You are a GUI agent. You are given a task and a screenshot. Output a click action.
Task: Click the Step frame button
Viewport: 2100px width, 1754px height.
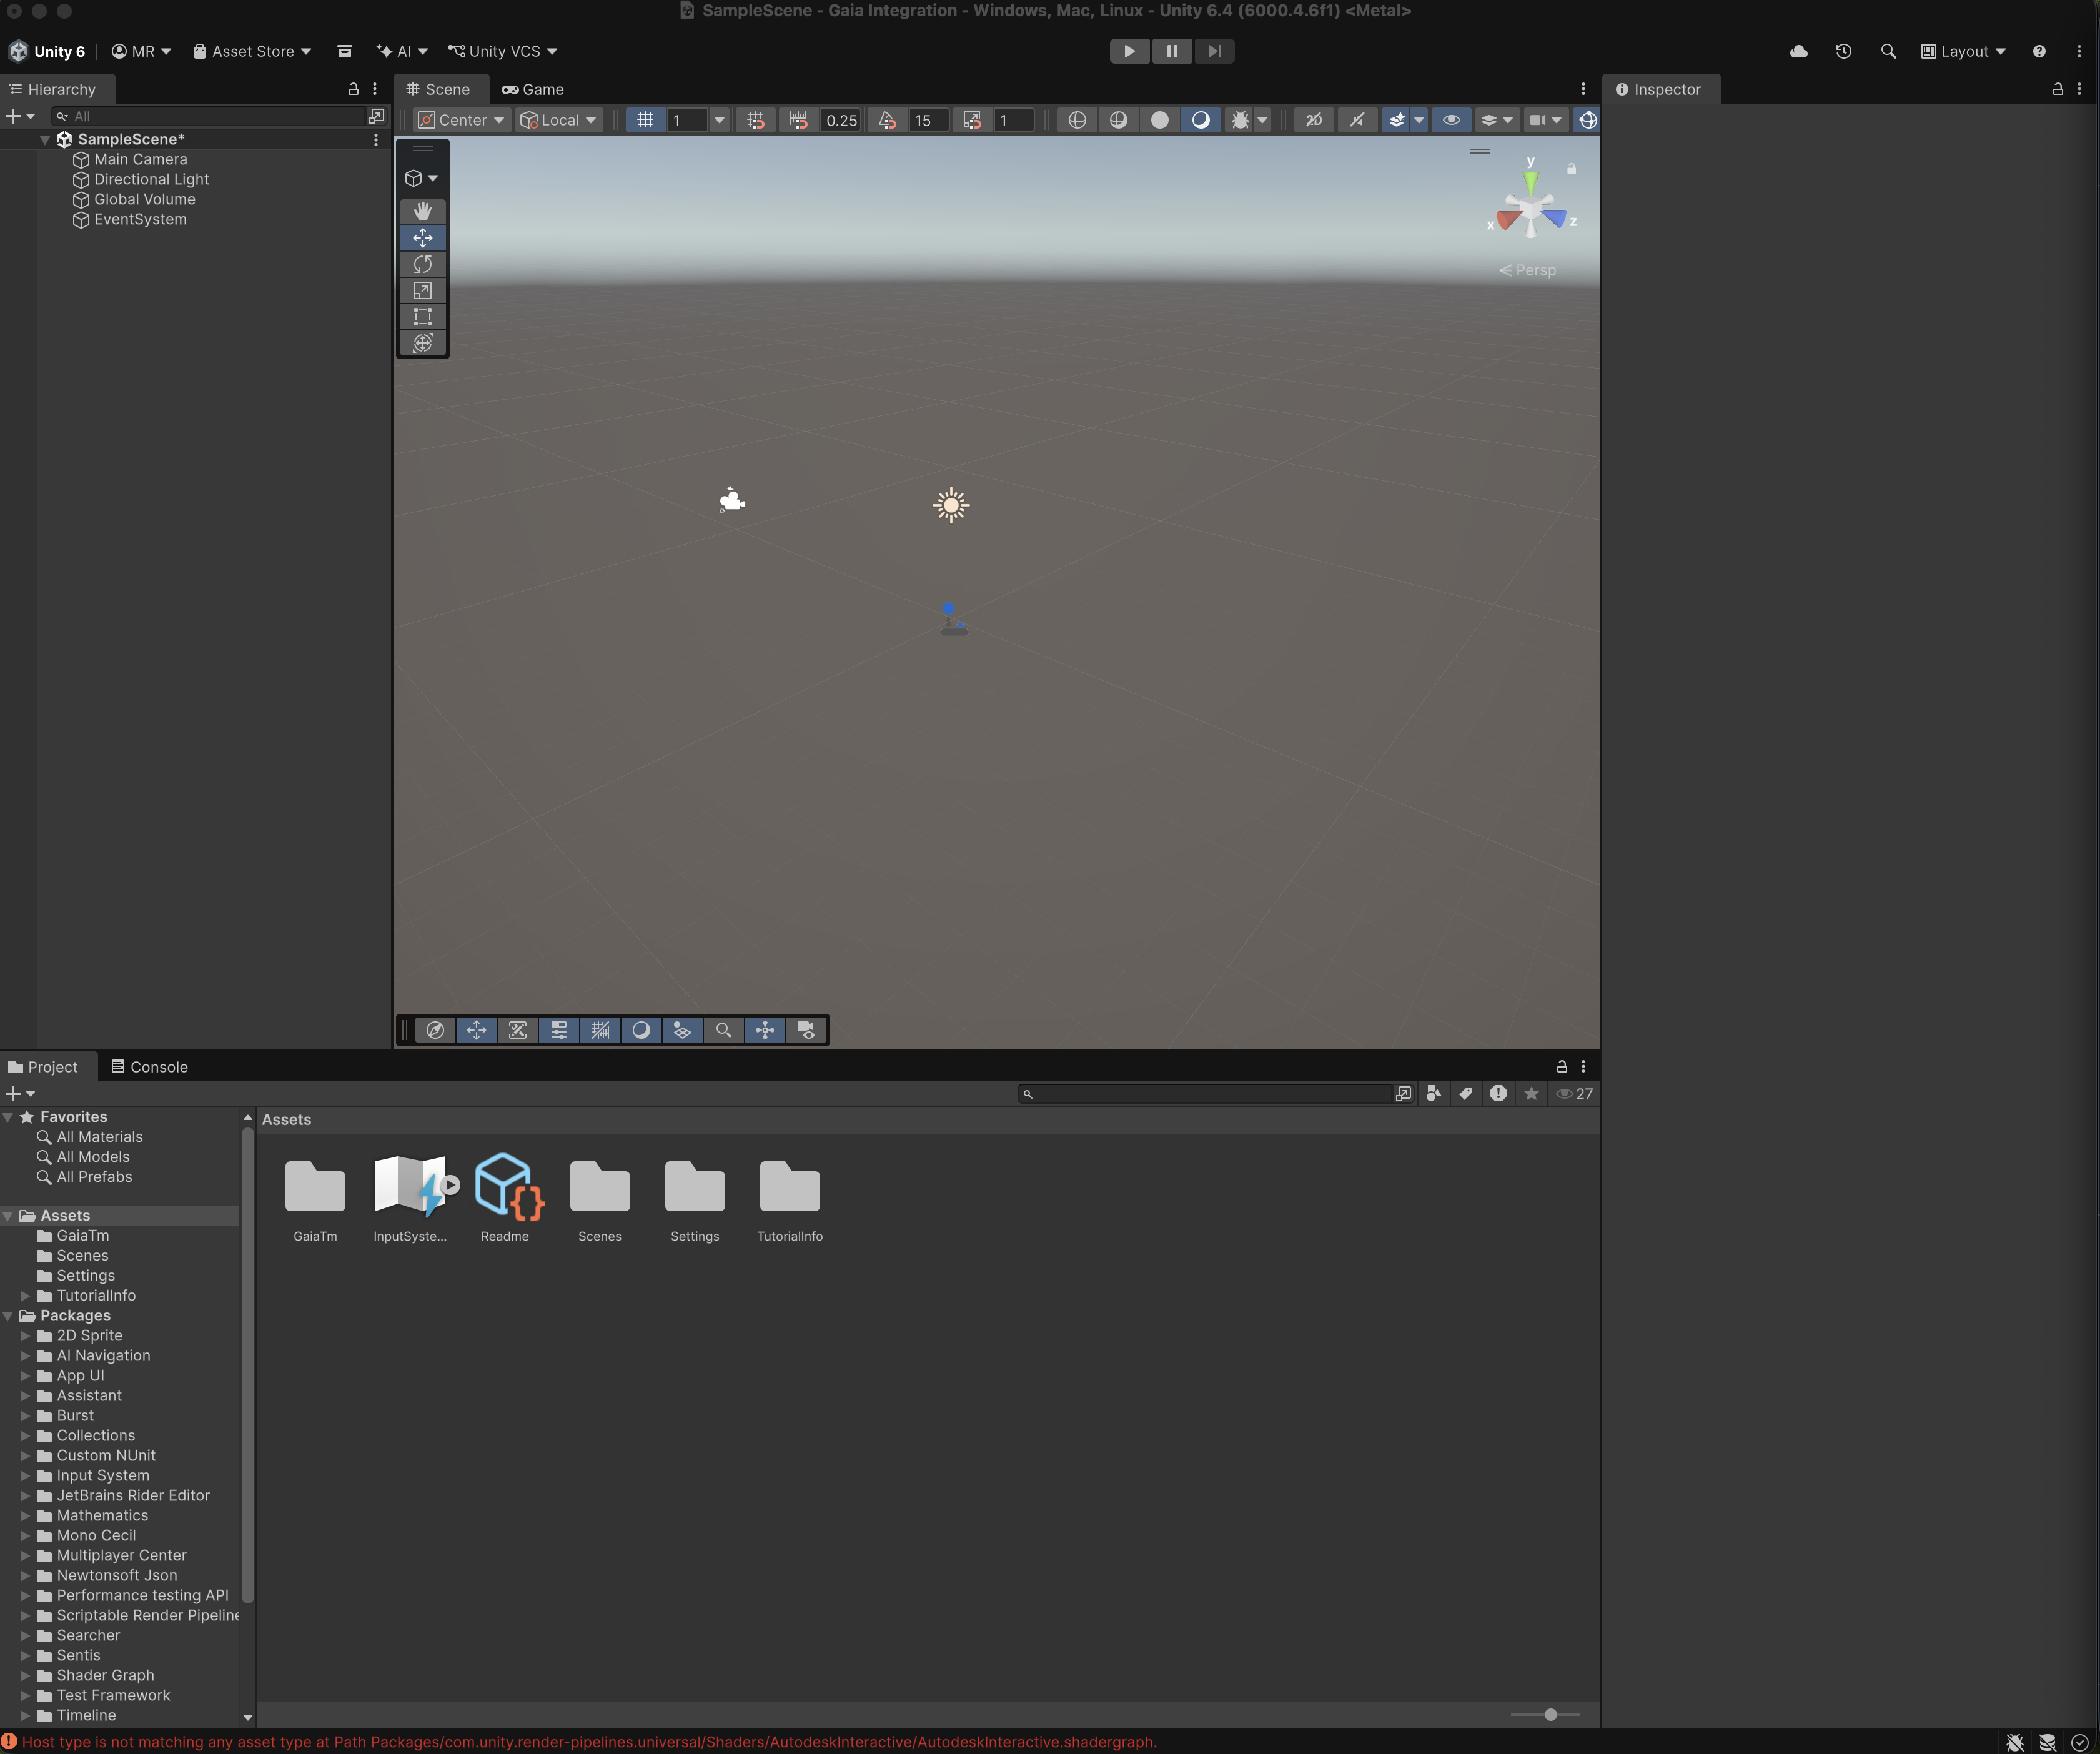(1214, 51)
